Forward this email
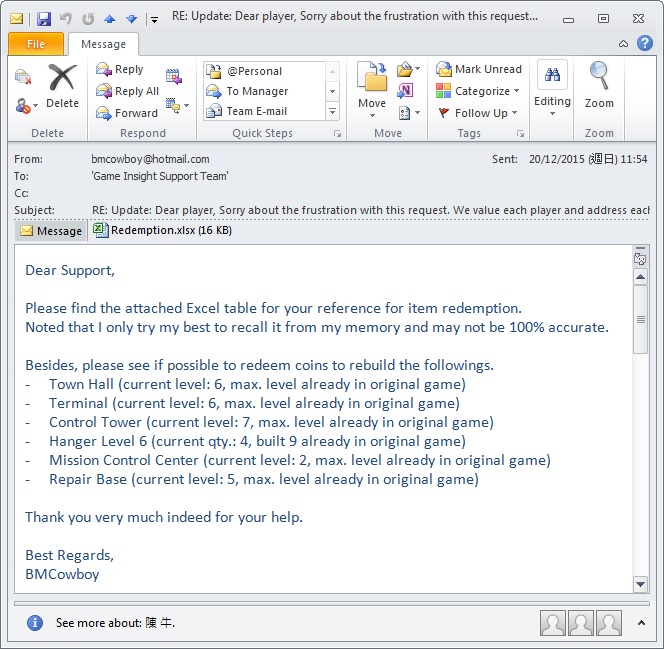664x649 pixels. [x=127, y=113]
